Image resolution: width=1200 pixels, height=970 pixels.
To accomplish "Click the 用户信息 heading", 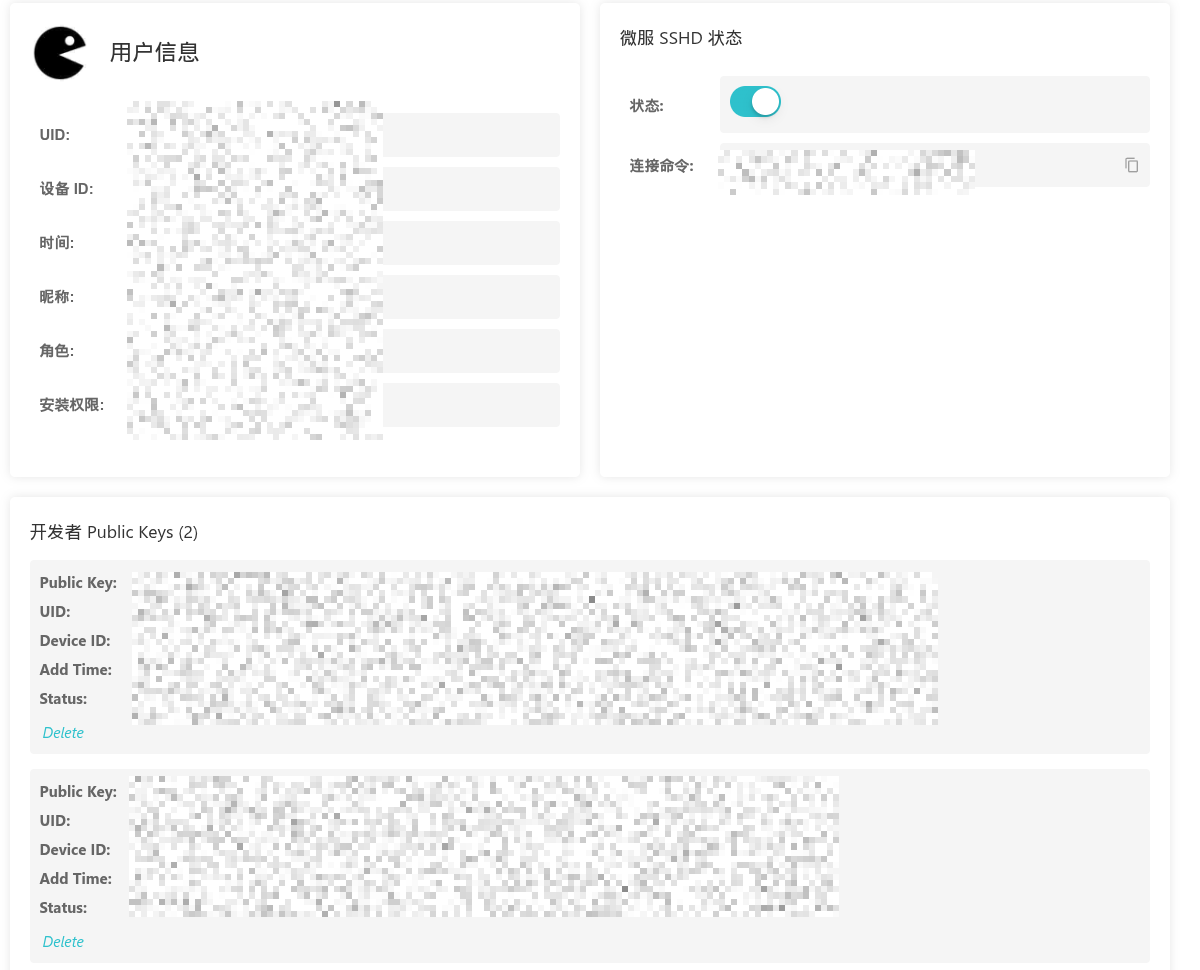I will coord(155,53).
